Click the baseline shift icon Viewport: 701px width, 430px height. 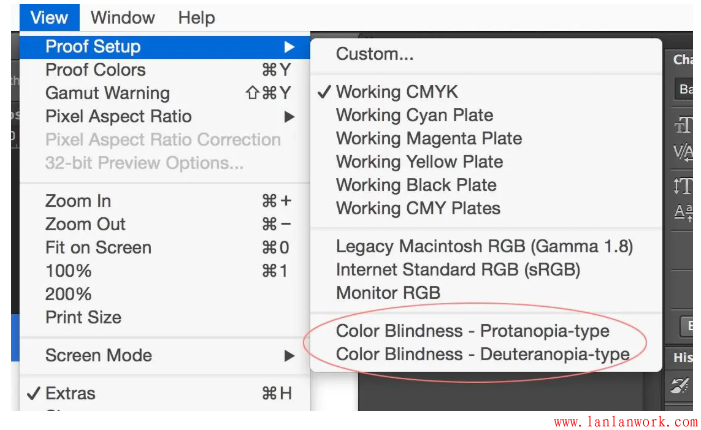tap(684, 212)
